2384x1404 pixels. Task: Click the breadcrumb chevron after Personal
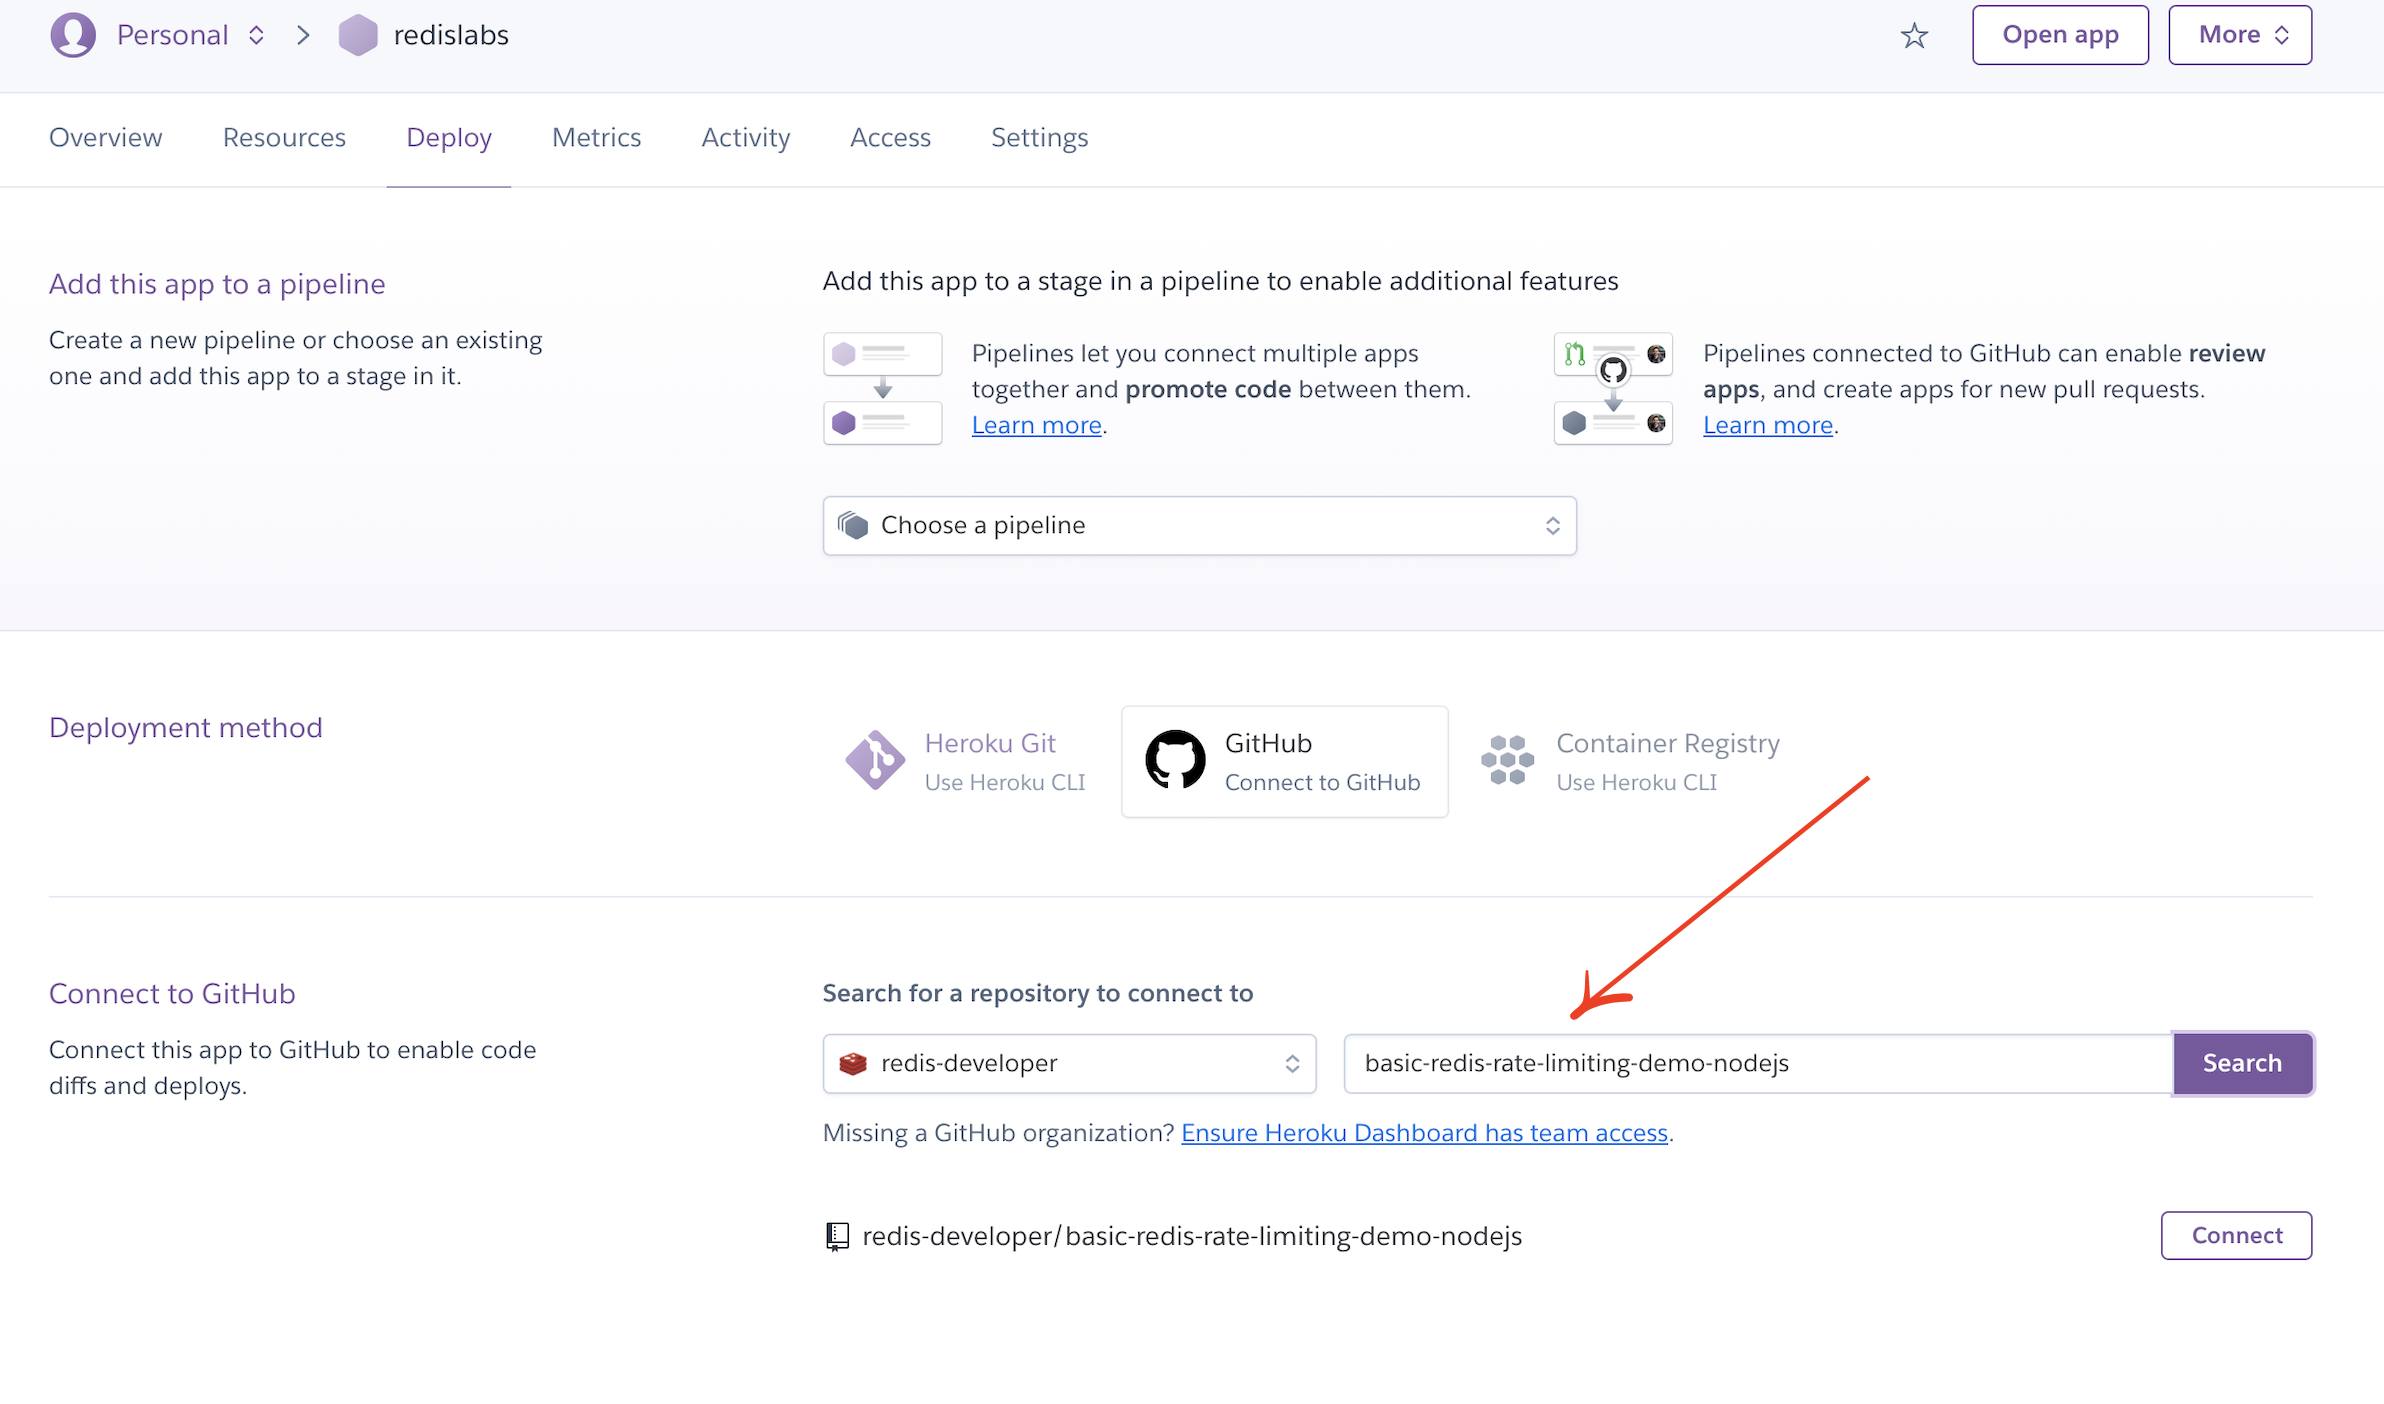(x=303, y=35)
